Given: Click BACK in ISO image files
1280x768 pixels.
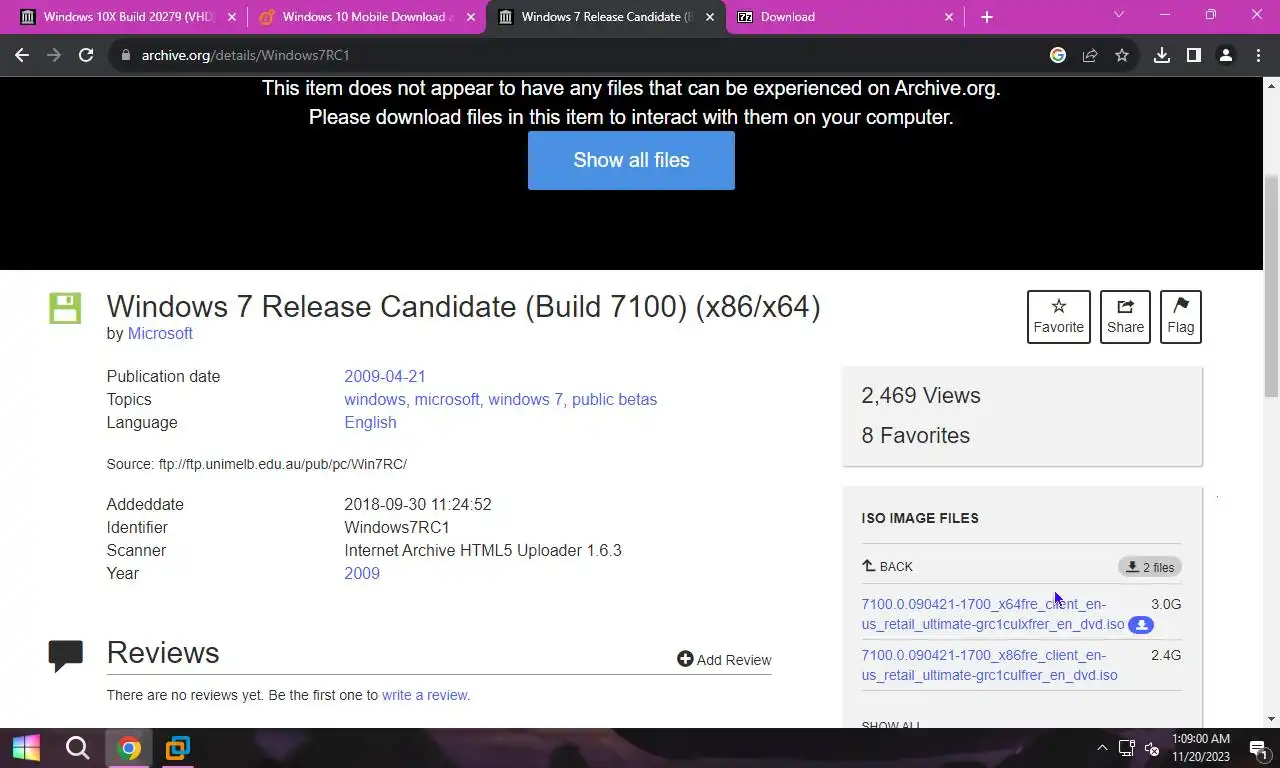Looking at the screenshot, I should [887, 566].
